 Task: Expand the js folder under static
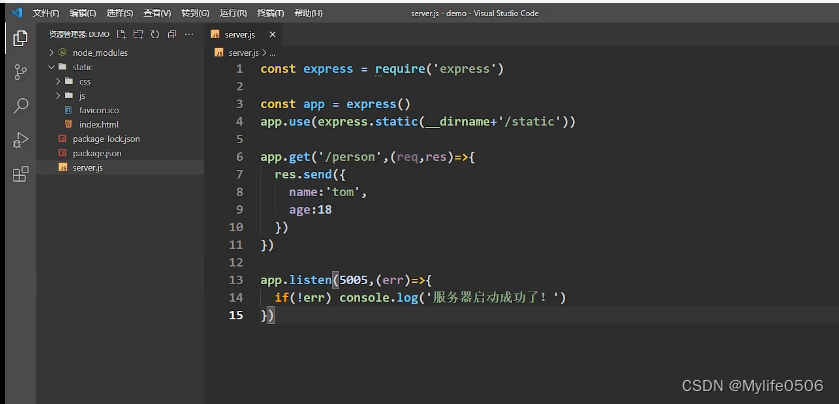(82, 95)
